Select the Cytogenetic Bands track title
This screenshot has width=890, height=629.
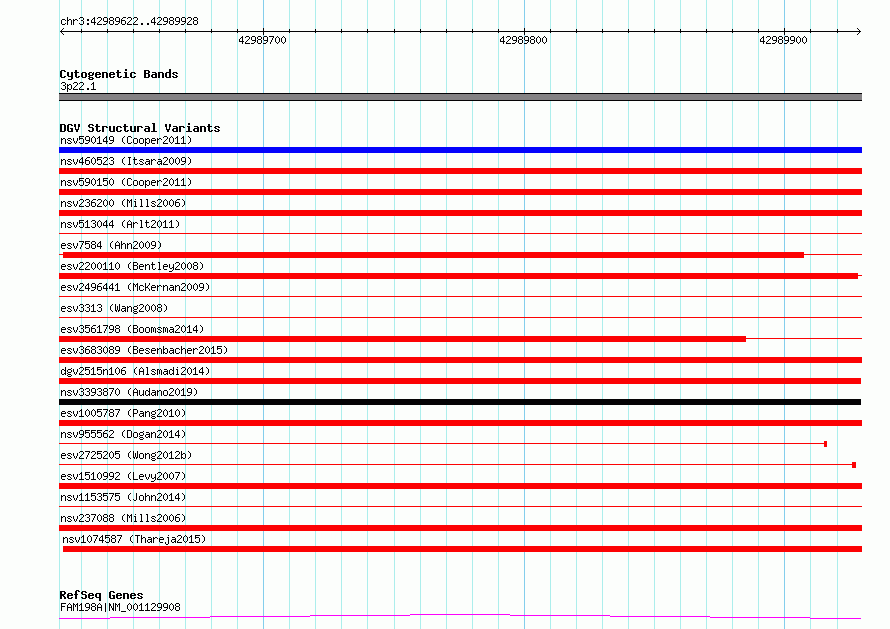click(119, 74)
